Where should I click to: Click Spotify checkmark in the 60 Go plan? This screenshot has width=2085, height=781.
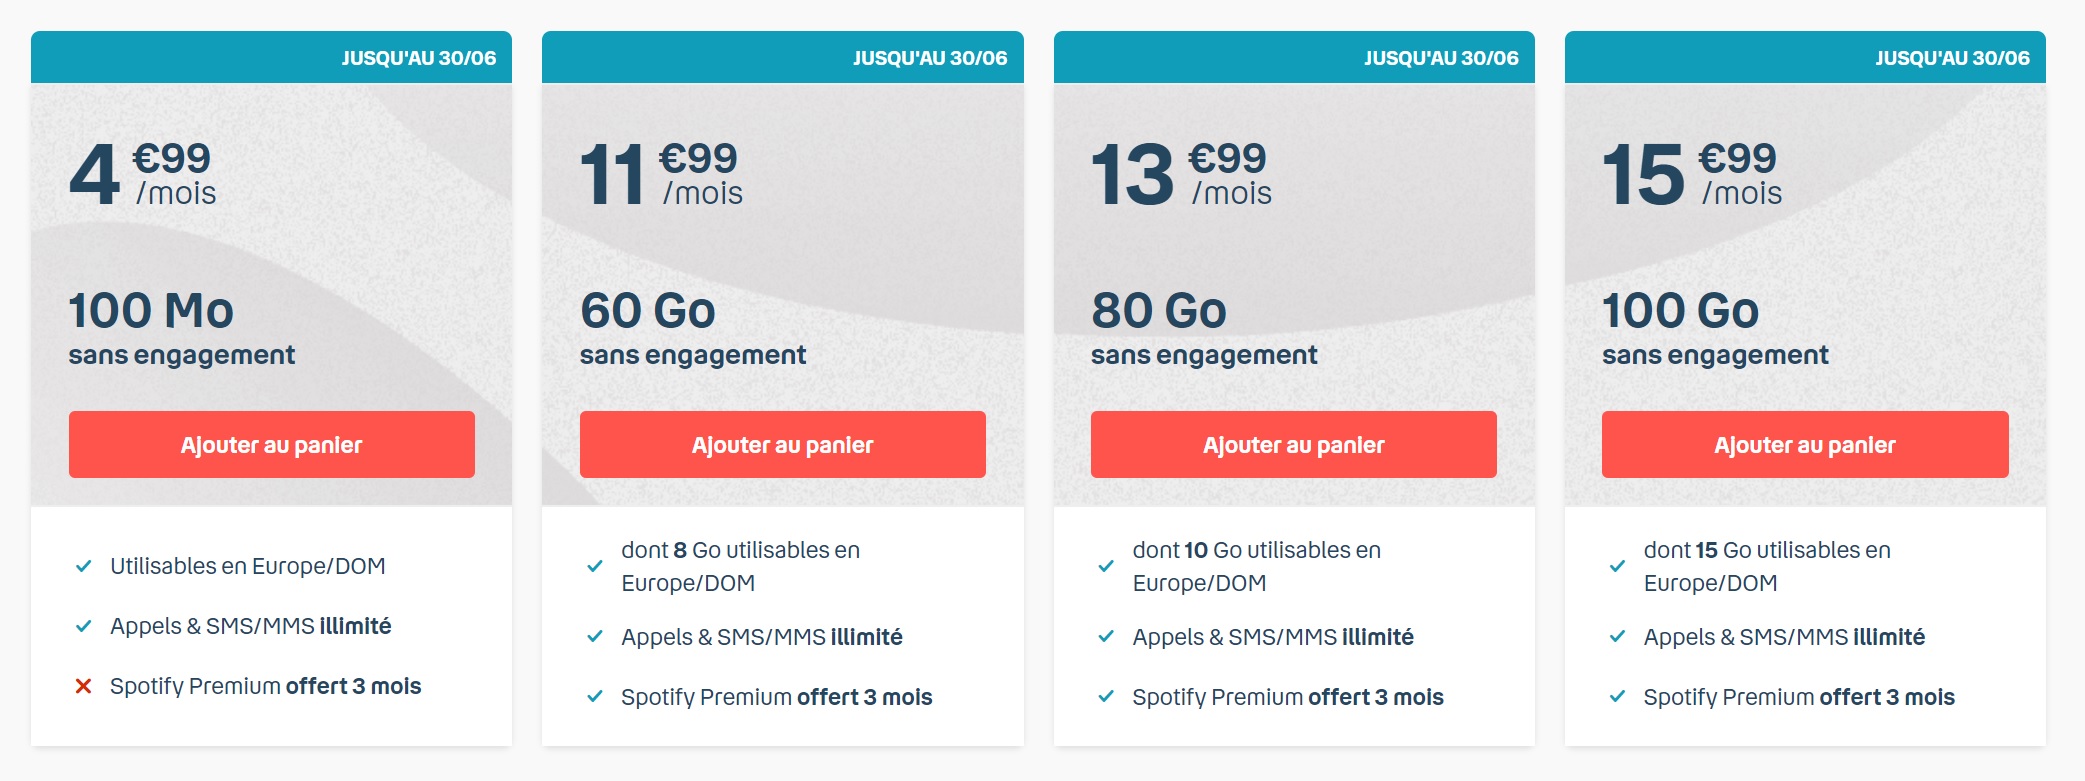tap(595, 696)
